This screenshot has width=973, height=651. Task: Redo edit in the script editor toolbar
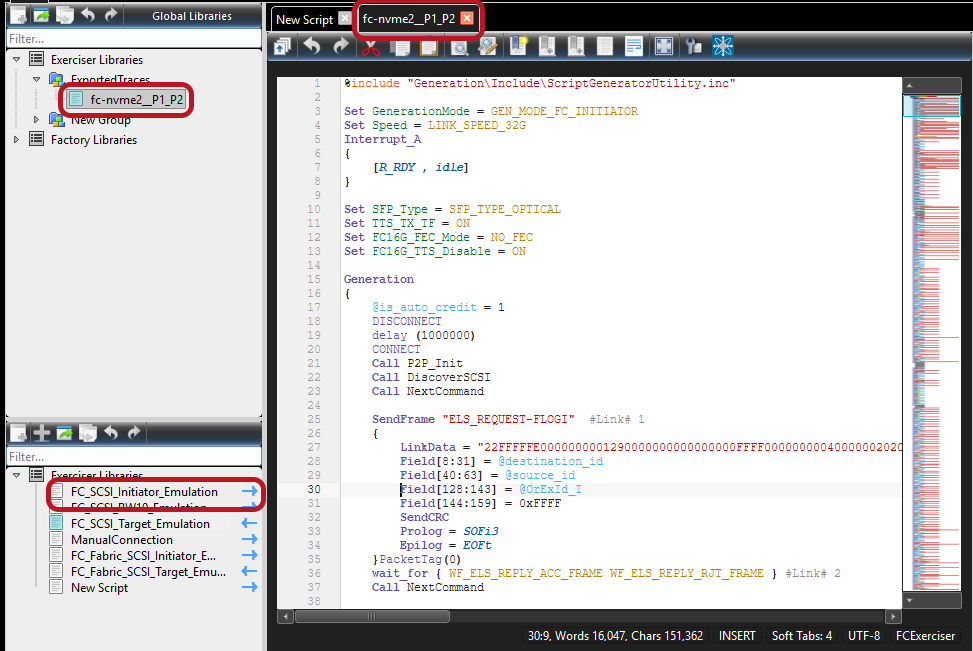coord(341,47)
